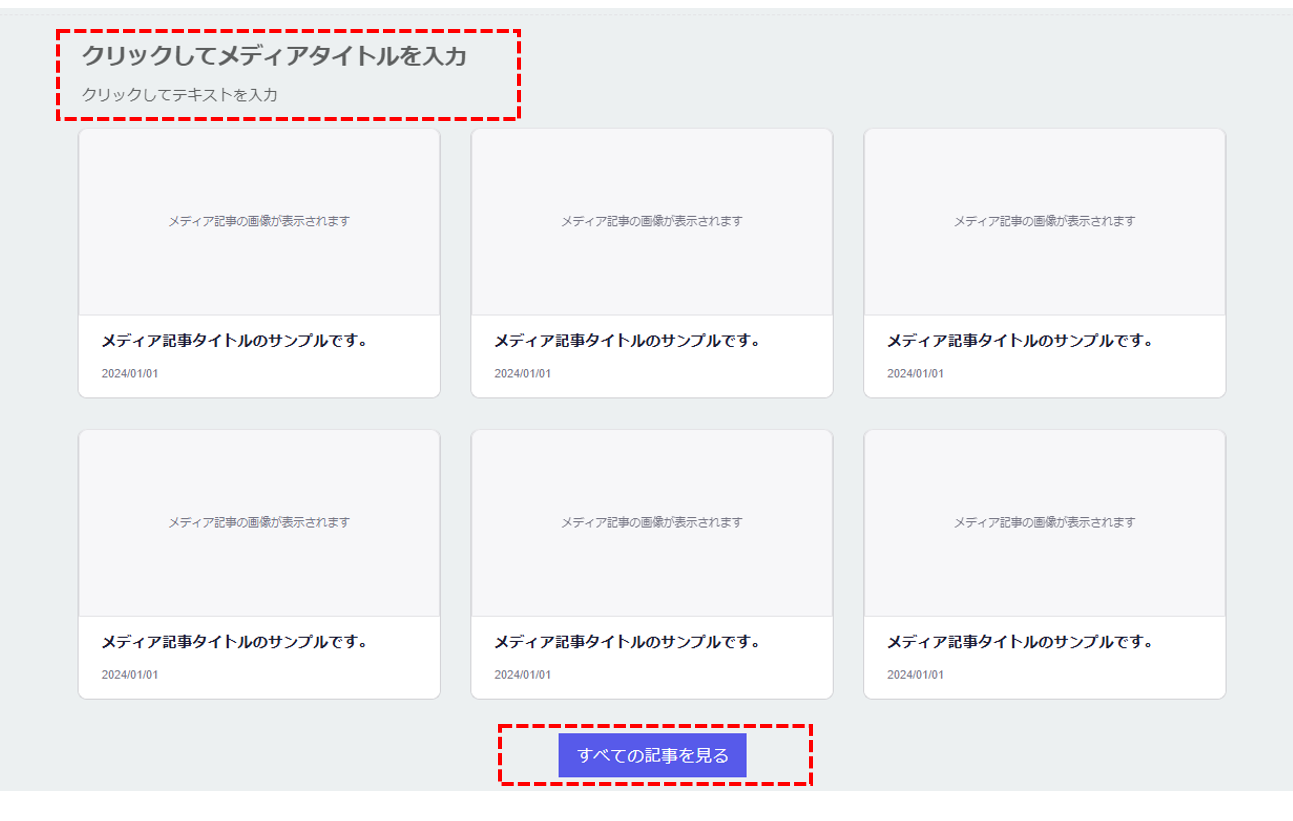Click the 2024/01/01 date on top-left card

pyautogui.click(x=130, y=374)
